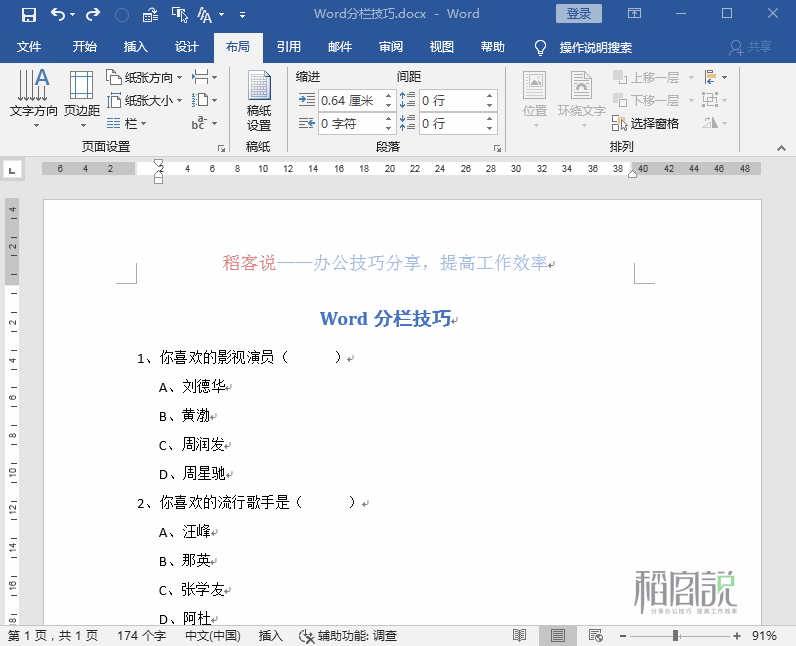Switch to the 审阅 Review tab
The height and width of the screenshot is (646, 796).
(x=391, y=47)
